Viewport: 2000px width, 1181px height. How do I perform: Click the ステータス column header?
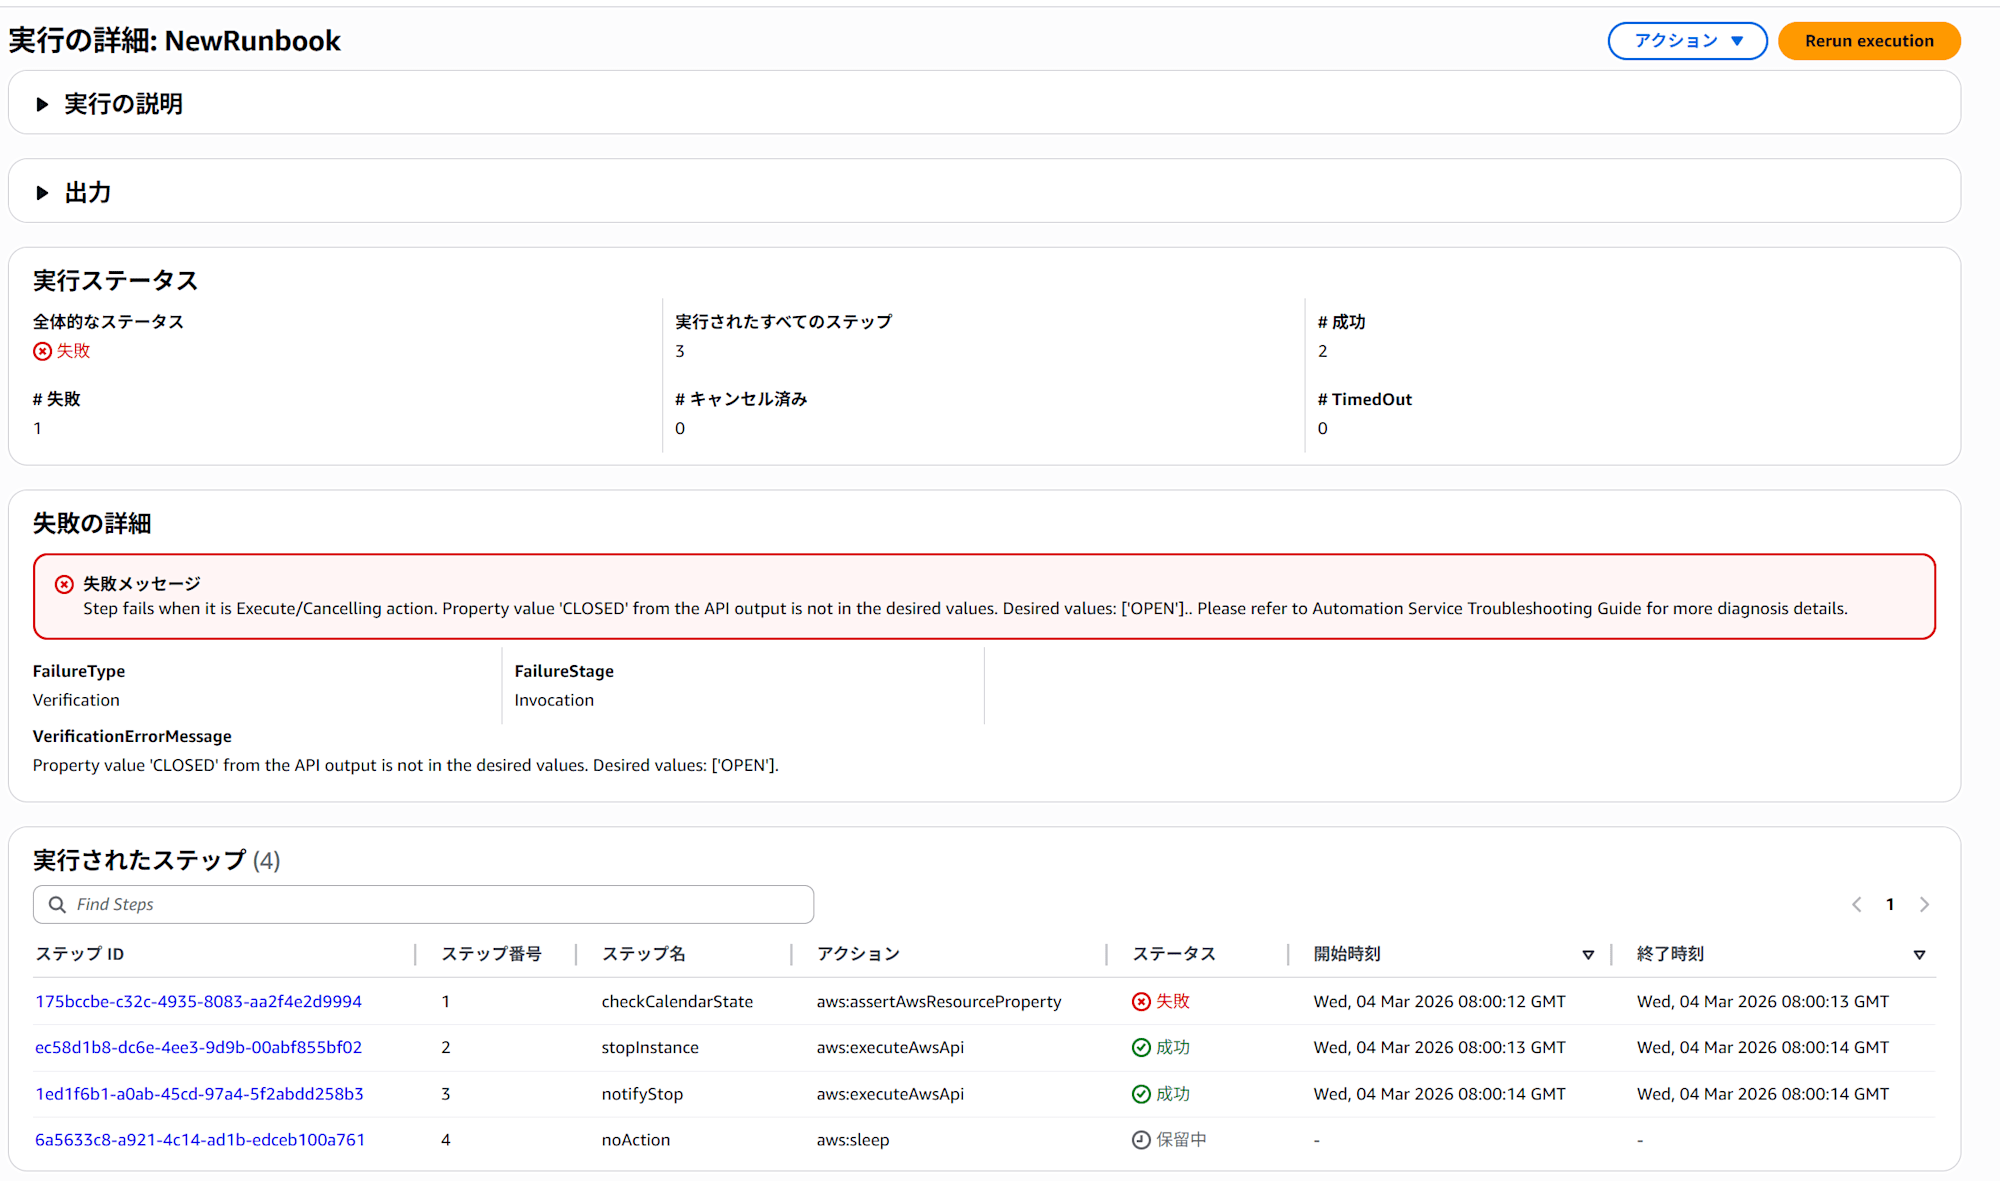click(1174, 954)
